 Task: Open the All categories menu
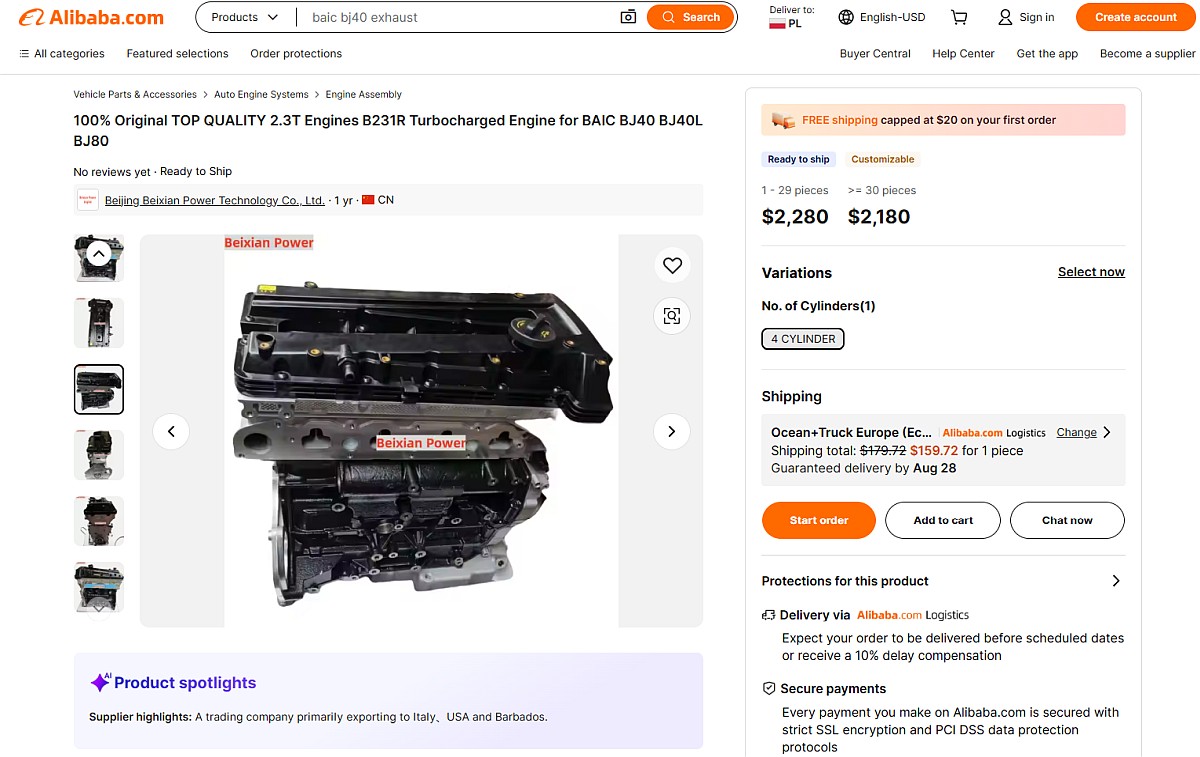(x=62, y=54)
